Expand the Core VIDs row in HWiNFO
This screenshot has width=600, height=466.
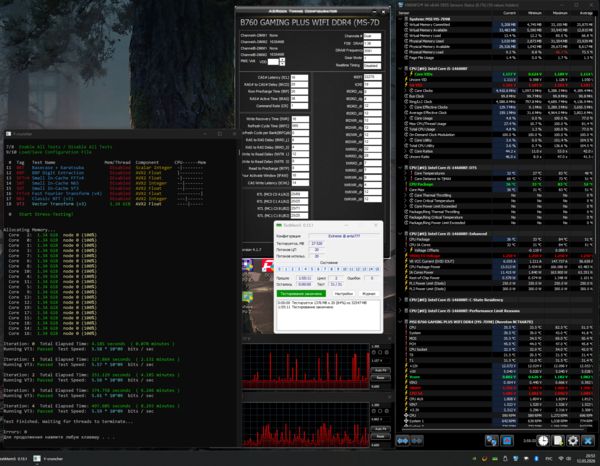[406, 74]
